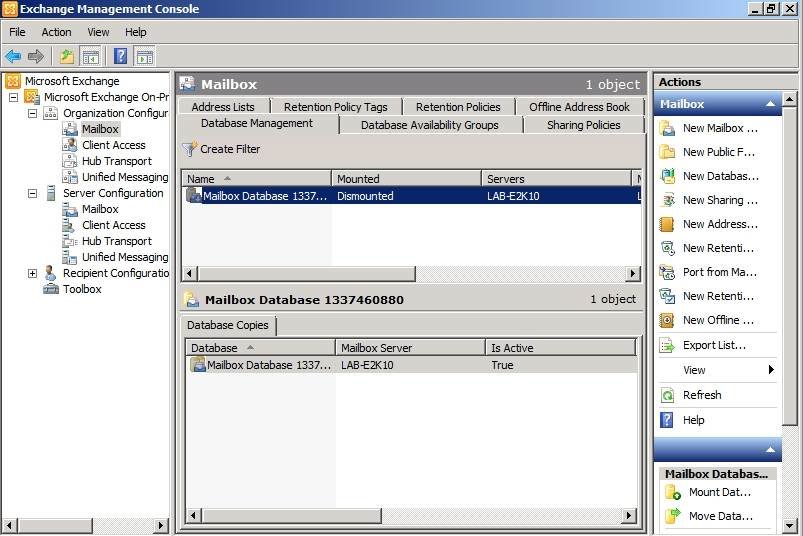Select the Database Copies tab
Screen dimensions: 803x536
click(x=227, y=325)
